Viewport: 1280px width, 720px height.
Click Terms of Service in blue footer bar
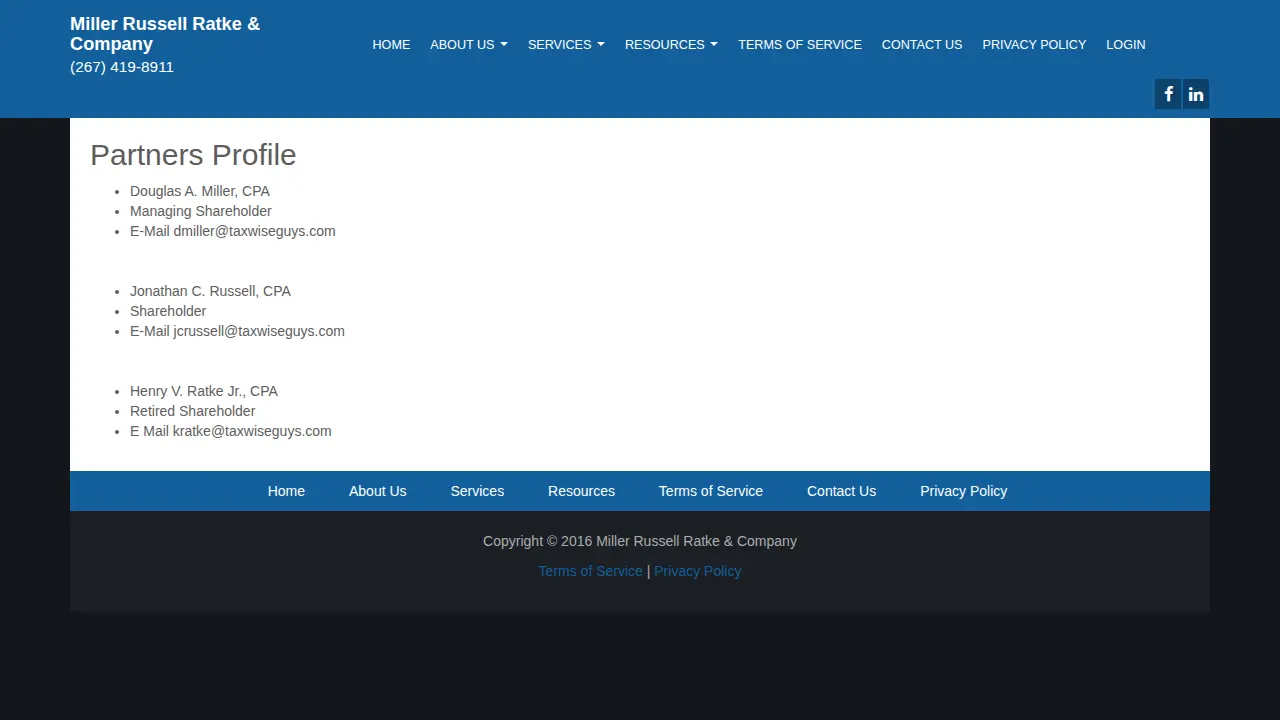pos(711,491)
